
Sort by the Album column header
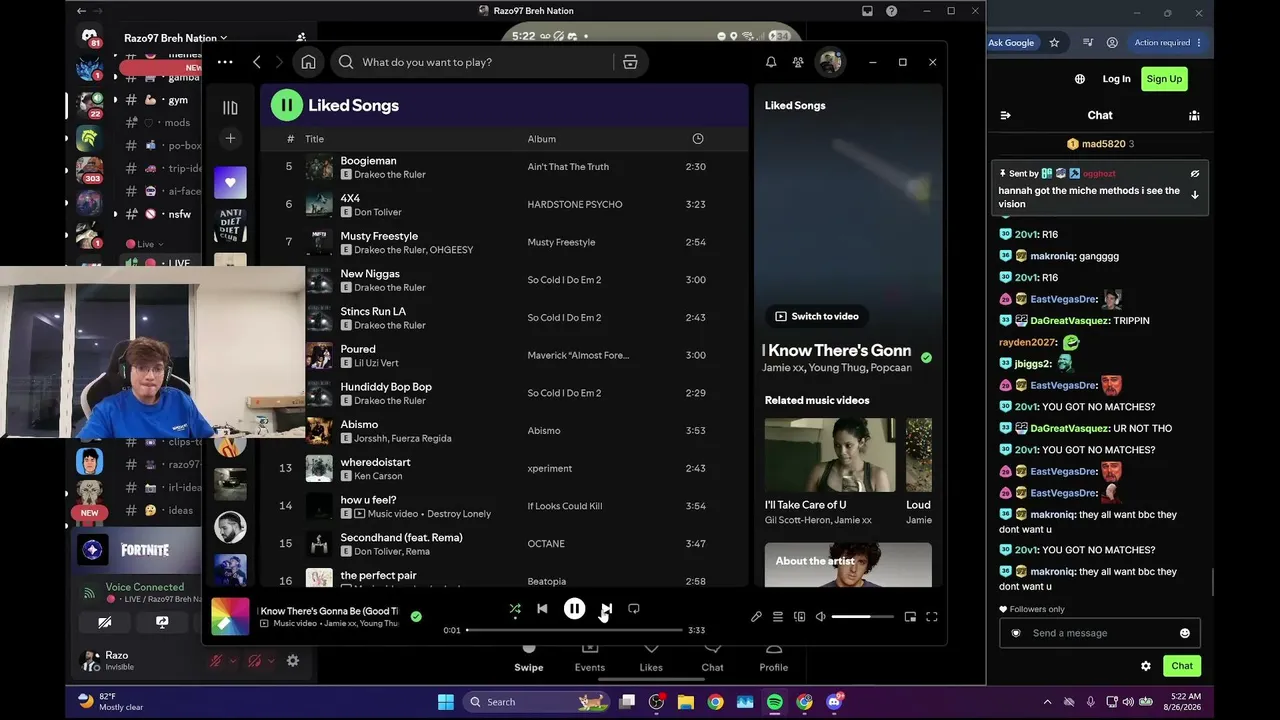(542, 139)
